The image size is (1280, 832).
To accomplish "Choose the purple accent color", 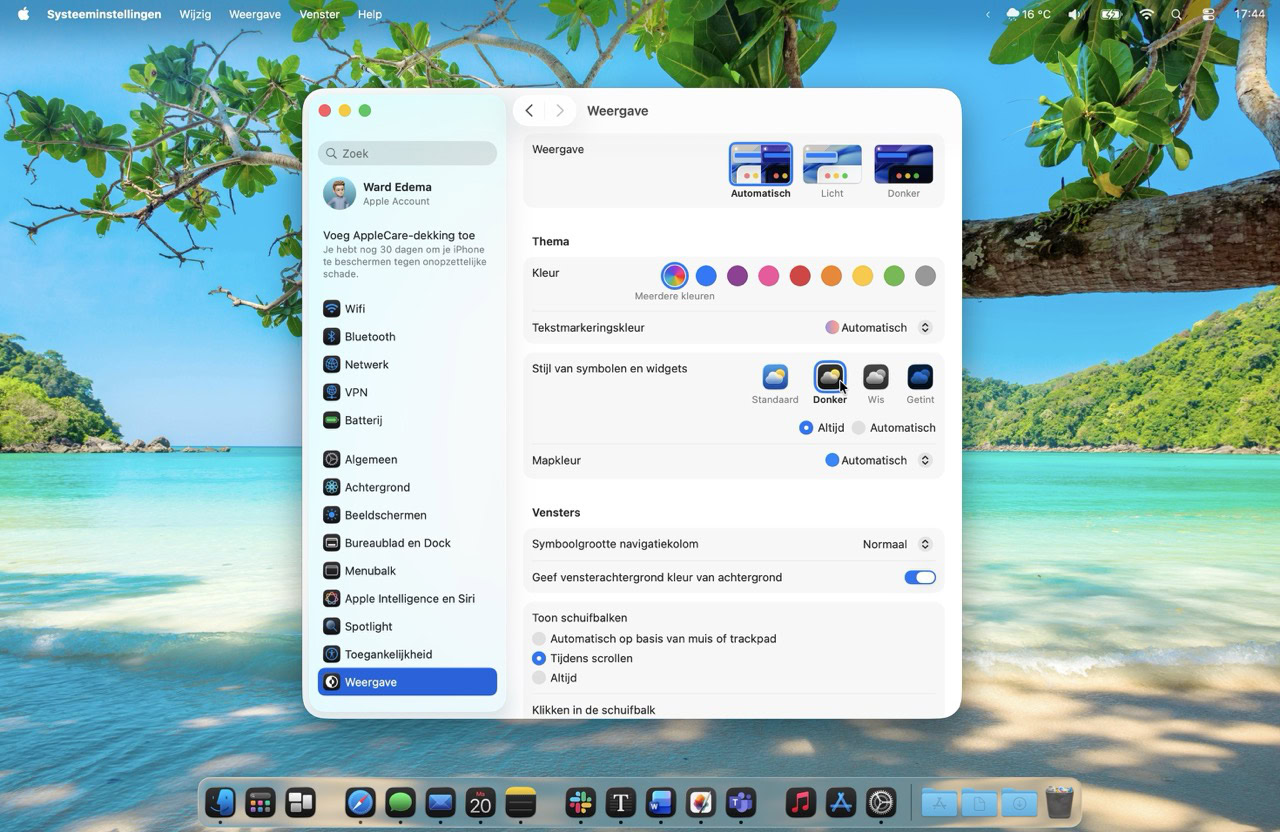I will pyautogui.click(x=737, y=276).
